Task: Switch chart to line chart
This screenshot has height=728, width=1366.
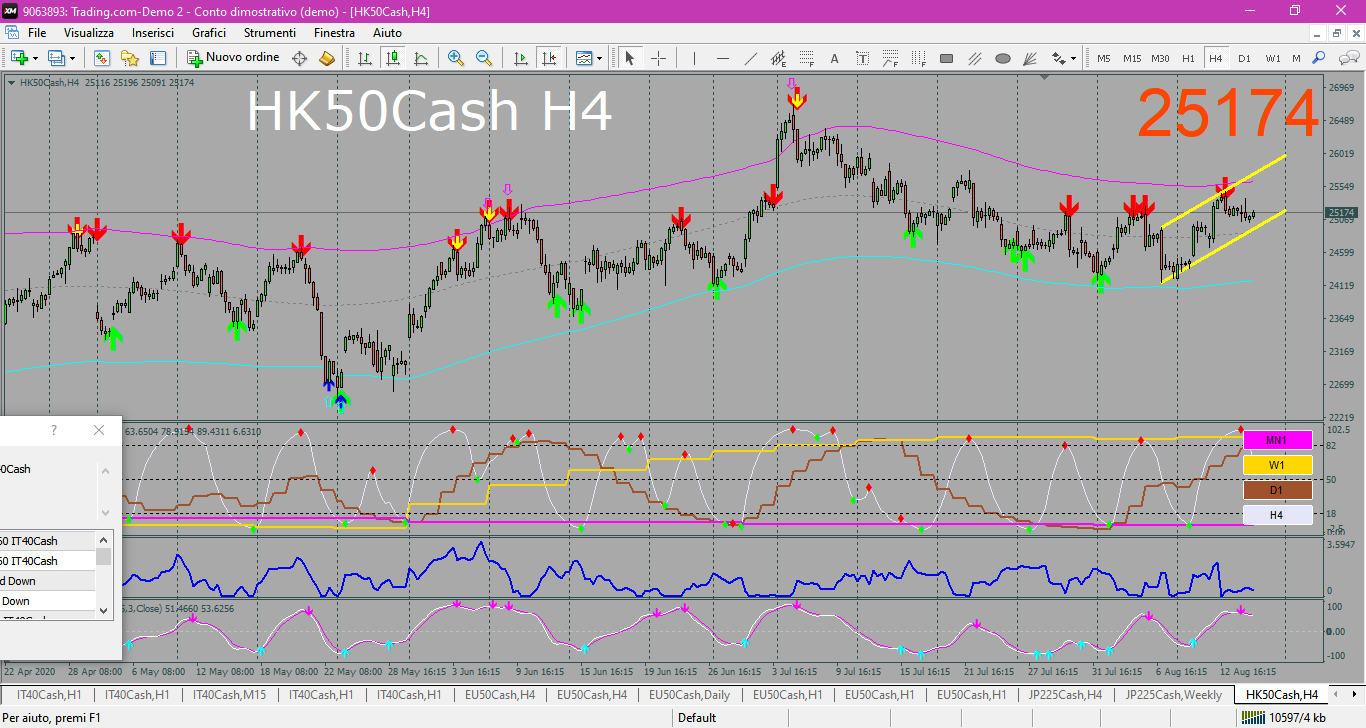Action: coord(421,58)
